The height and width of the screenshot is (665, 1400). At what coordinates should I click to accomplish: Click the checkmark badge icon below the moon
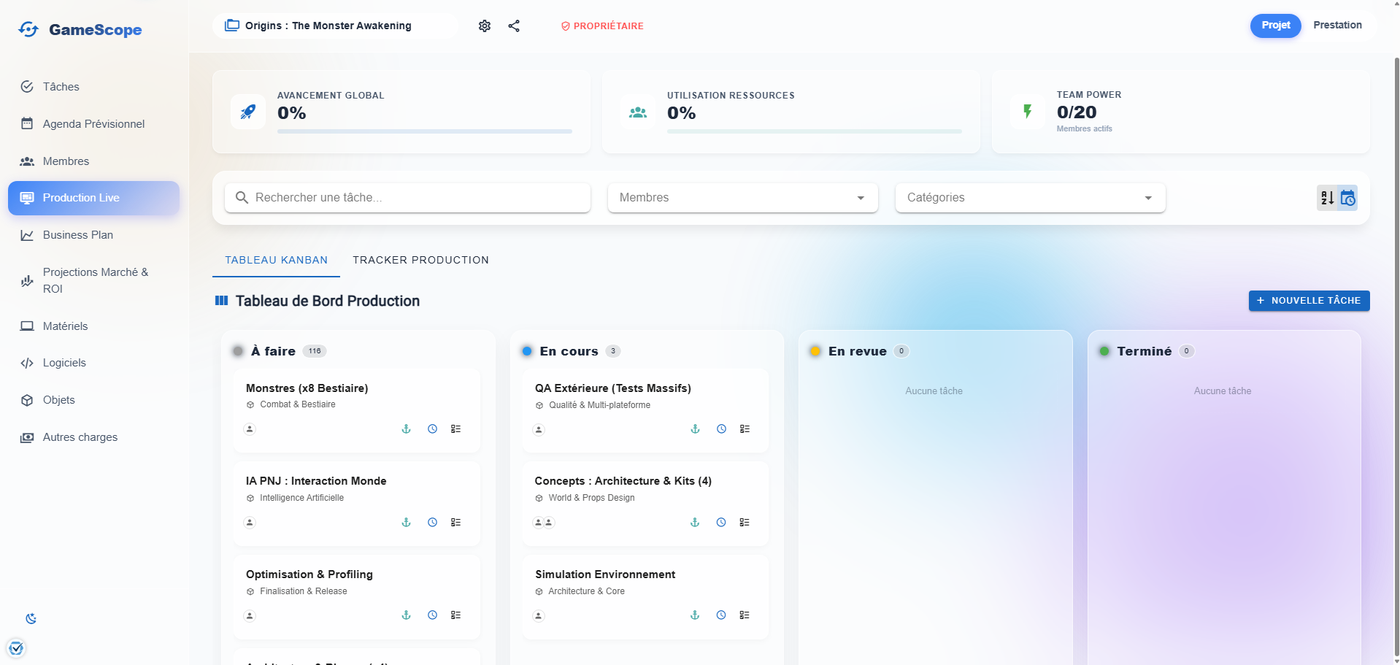pos(16,648)
